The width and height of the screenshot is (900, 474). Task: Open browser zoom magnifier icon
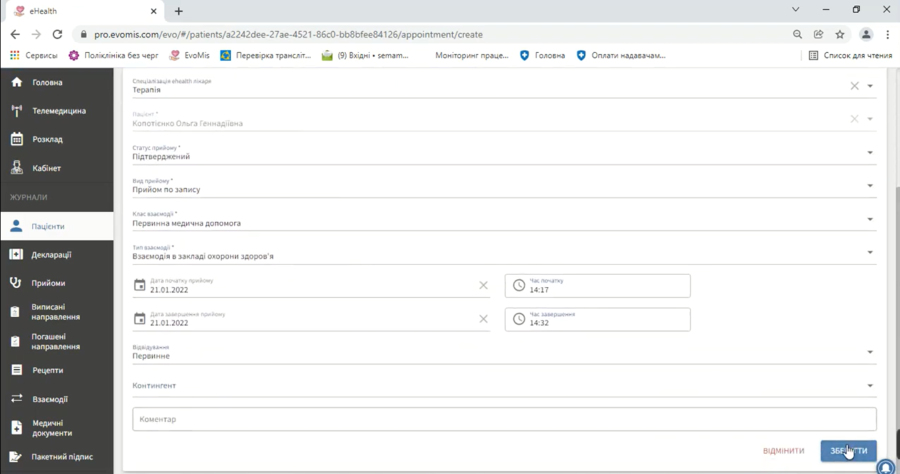click(797, 34)
